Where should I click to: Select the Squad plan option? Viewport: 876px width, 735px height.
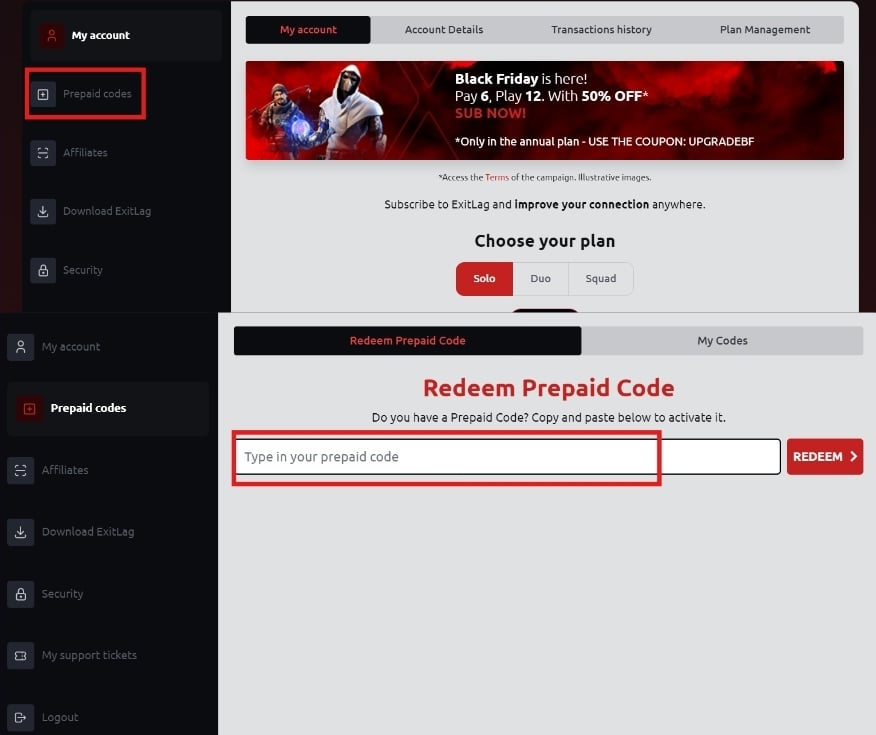pyautogui.click(x=601, y=279)
